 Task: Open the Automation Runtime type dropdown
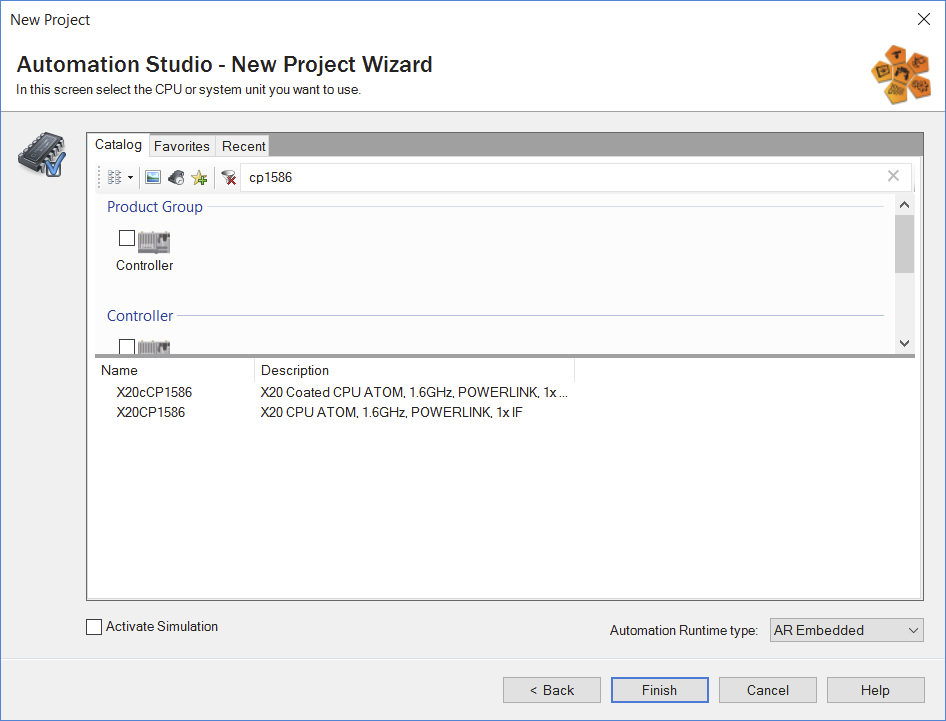click(x=846, y=630)
